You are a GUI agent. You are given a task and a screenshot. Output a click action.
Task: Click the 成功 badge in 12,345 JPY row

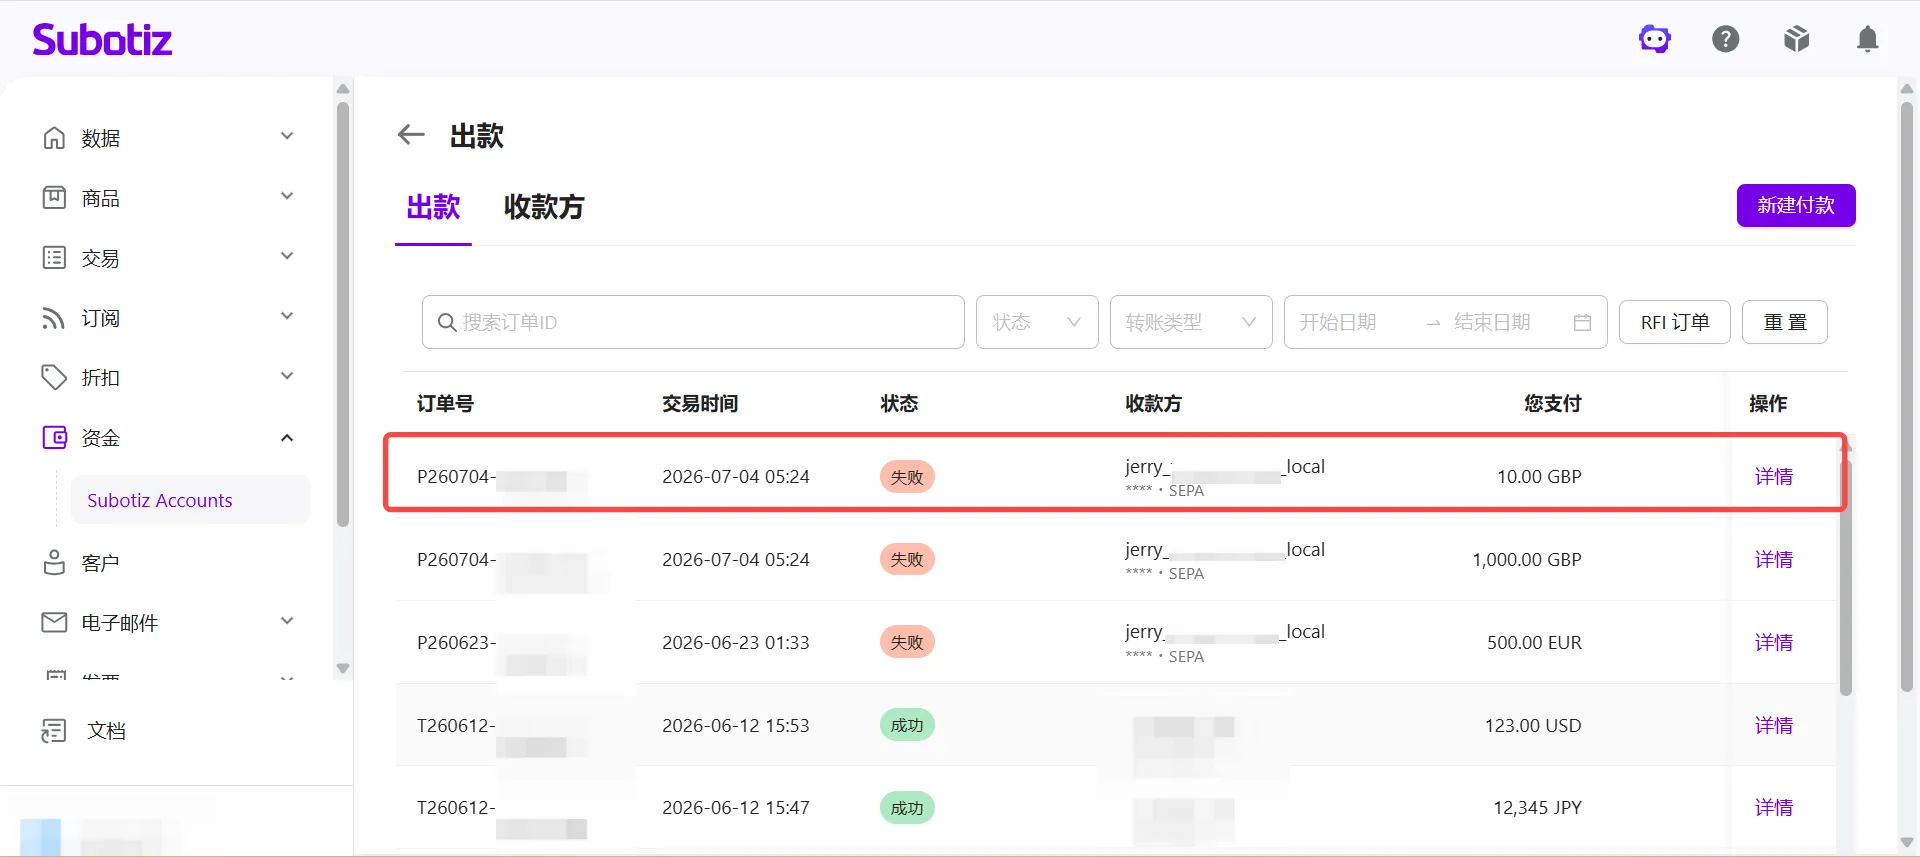click(x=907, y=808)
